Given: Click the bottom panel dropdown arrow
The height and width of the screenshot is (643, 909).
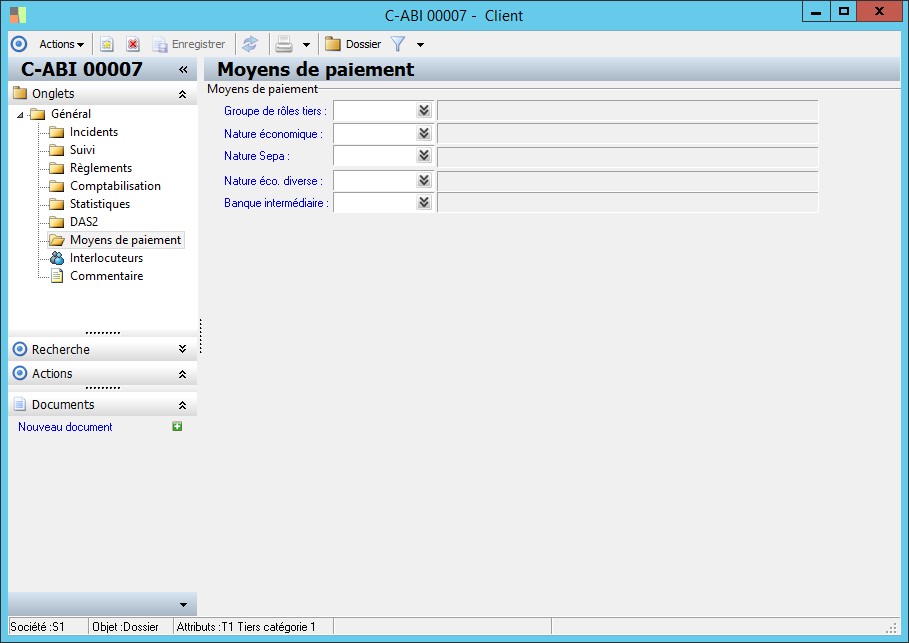Looking at the screenshot, I should (x=183, y=605).
